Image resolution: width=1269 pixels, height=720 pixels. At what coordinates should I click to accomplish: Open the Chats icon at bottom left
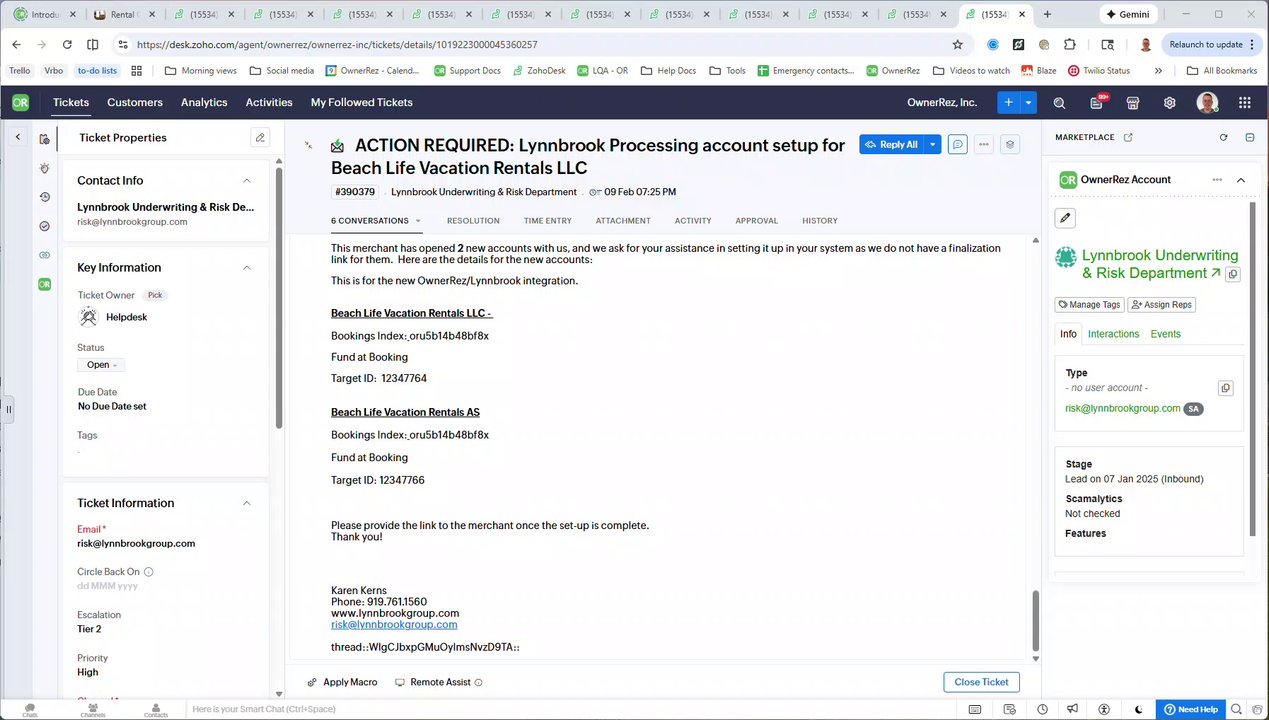tap(30, 709)
